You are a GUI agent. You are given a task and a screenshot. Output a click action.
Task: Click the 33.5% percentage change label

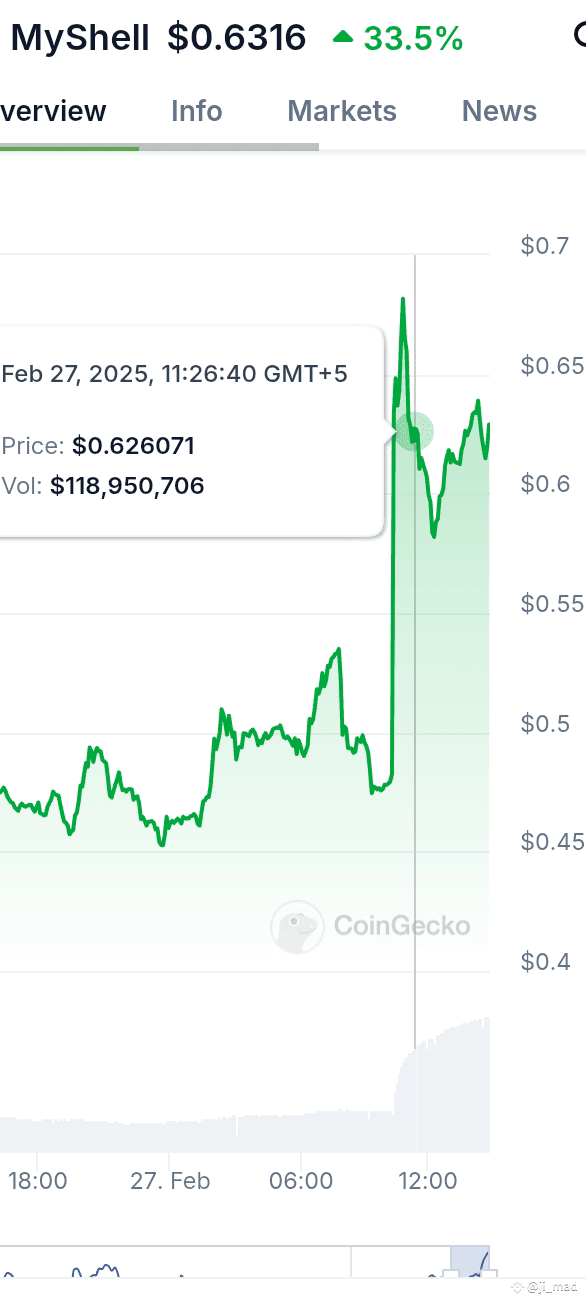point(413,38)
